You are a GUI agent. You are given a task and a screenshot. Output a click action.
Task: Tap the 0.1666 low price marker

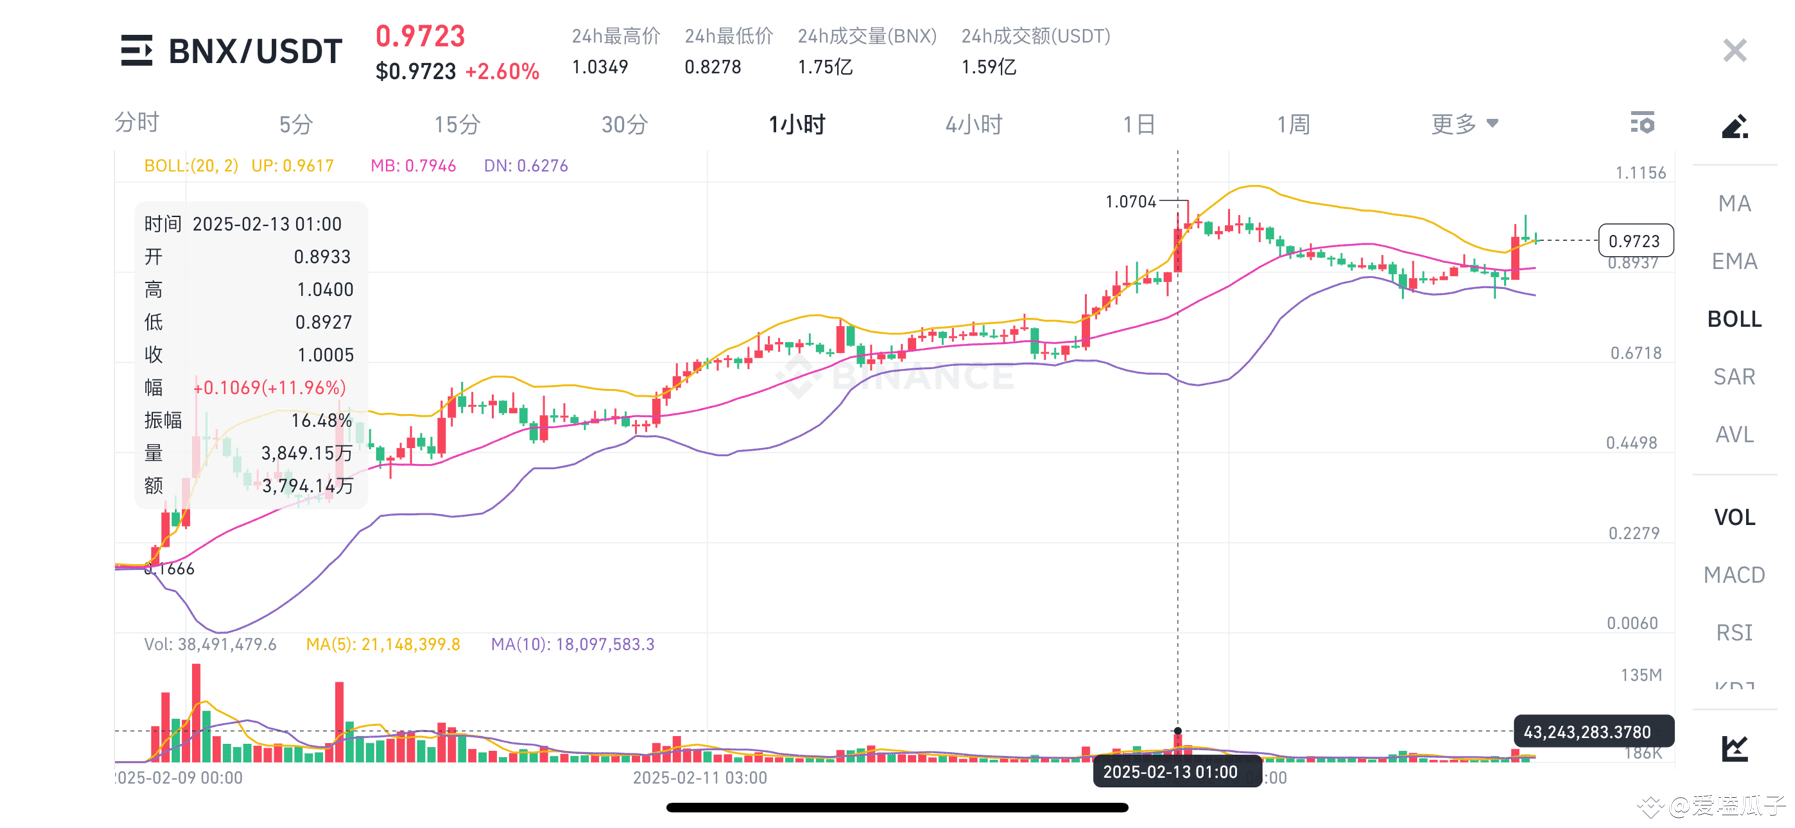169,569
